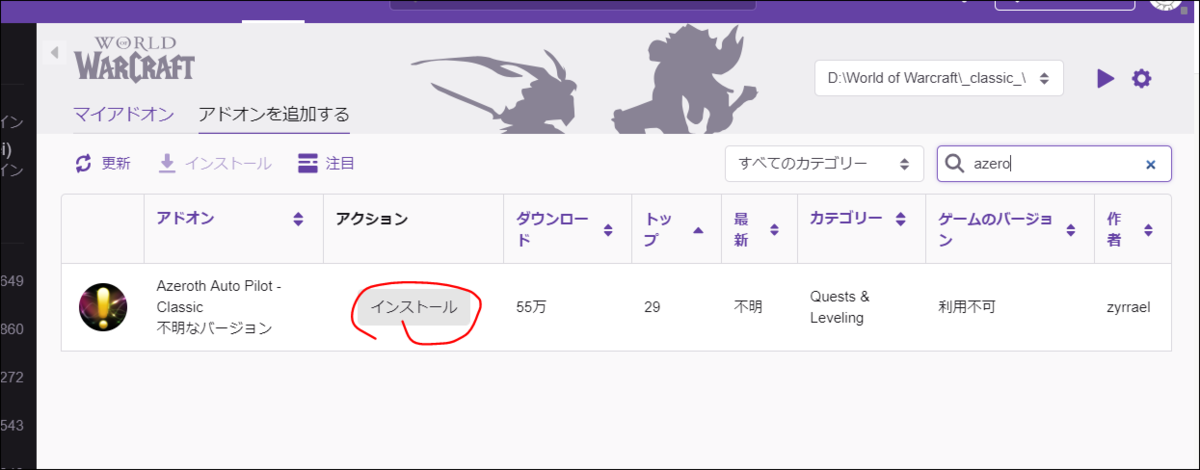Click the 不明 latest cell

748,307
